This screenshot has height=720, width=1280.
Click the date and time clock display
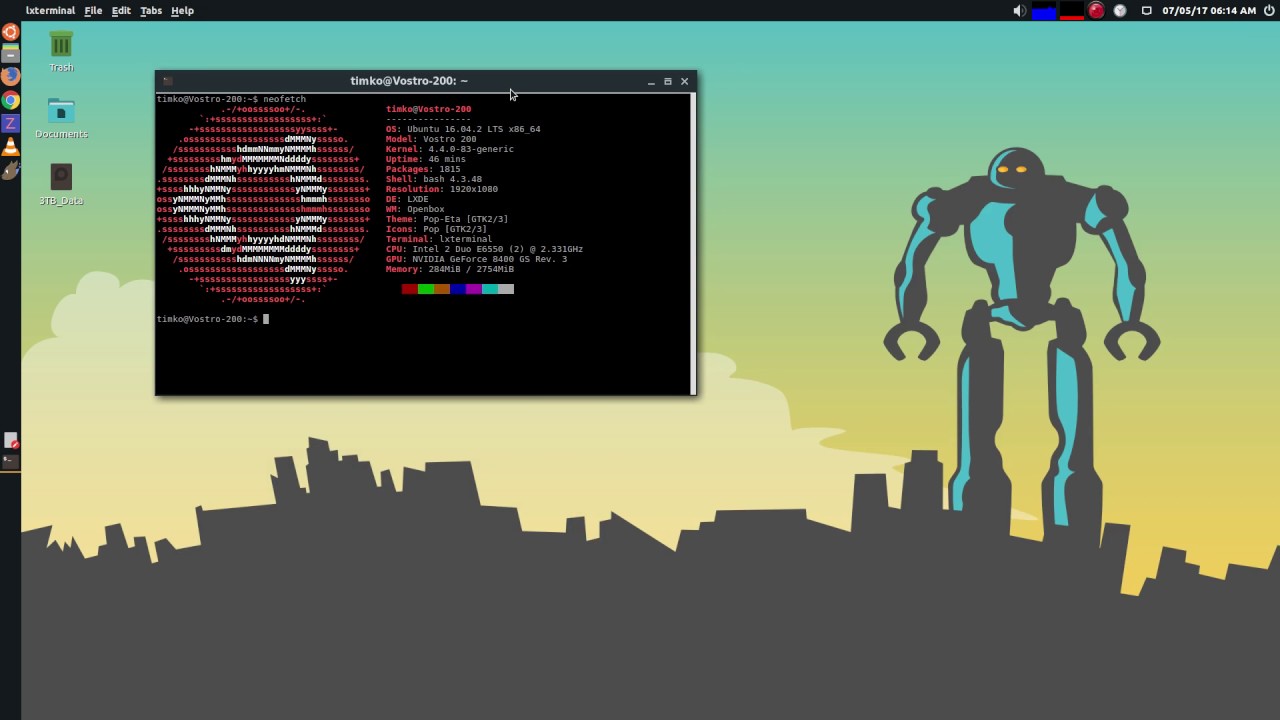tap(1208, 11)
